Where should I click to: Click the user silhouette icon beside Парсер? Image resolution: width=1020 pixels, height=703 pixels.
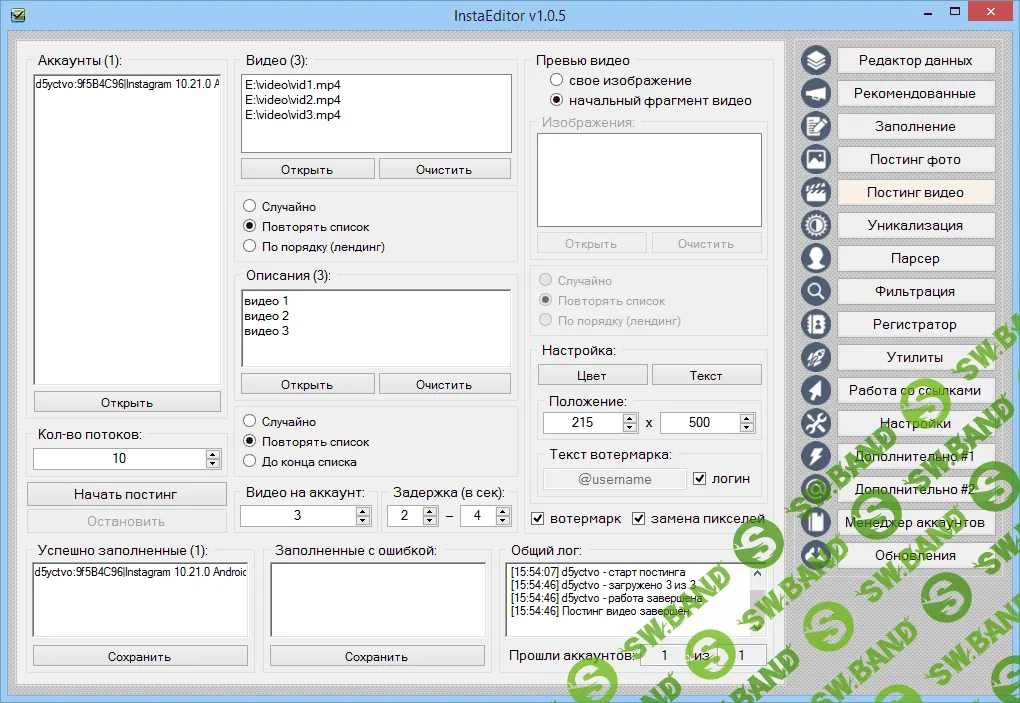(x=817, y=259)
